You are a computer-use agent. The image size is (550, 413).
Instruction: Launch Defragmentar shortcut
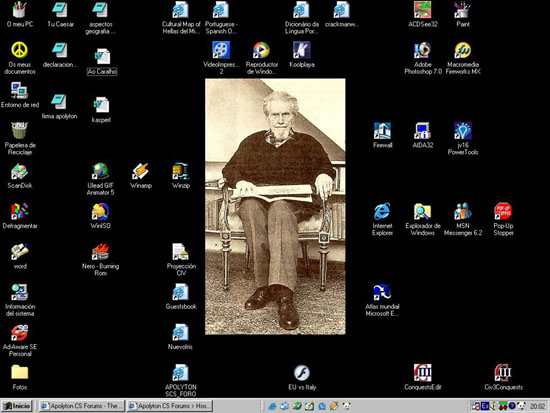(20, 212)
